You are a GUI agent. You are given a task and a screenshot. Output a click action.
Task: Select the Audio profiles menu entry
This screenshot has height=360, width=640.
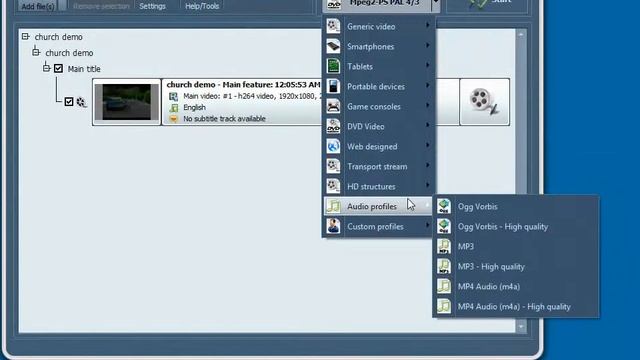[378, 207]
